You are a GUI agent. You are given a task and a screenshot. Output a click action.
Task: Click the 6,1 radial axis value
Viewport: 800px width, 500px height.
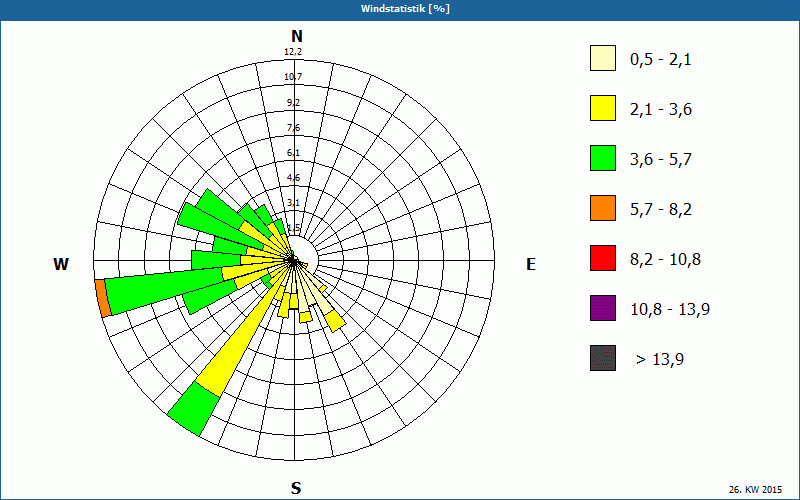pos(293,153)
